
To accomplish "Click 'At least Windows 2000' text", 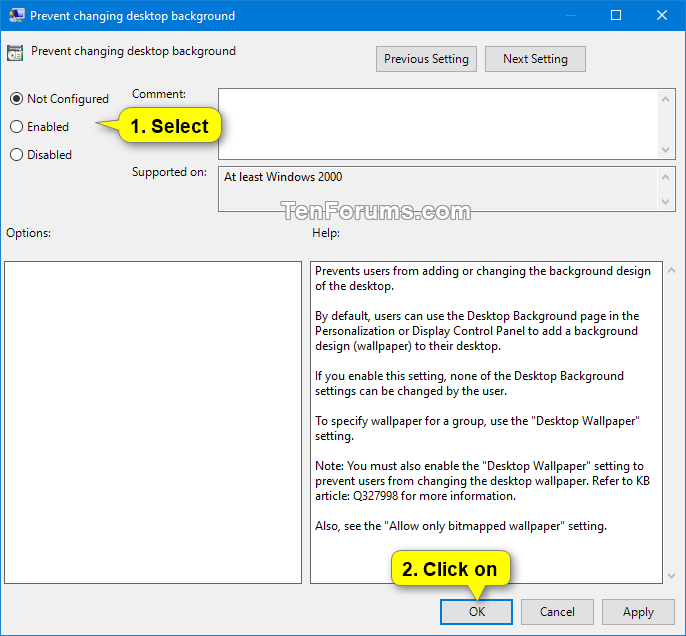I will 283,177.
